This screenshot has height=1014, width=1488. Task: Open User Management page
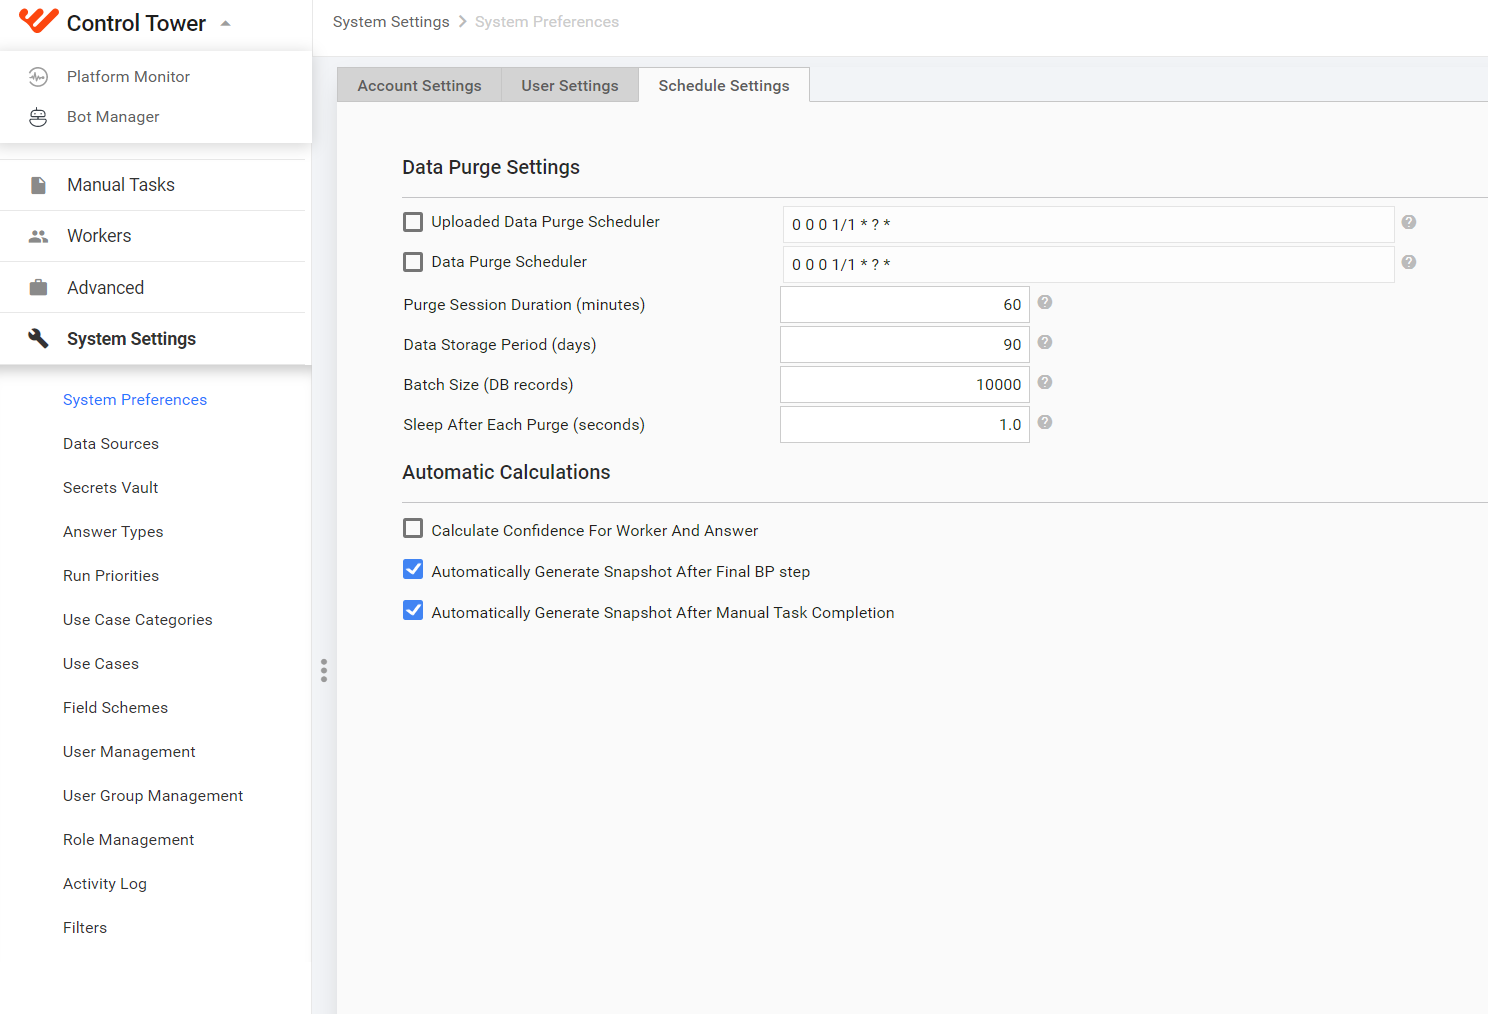(x=129, y=752)
